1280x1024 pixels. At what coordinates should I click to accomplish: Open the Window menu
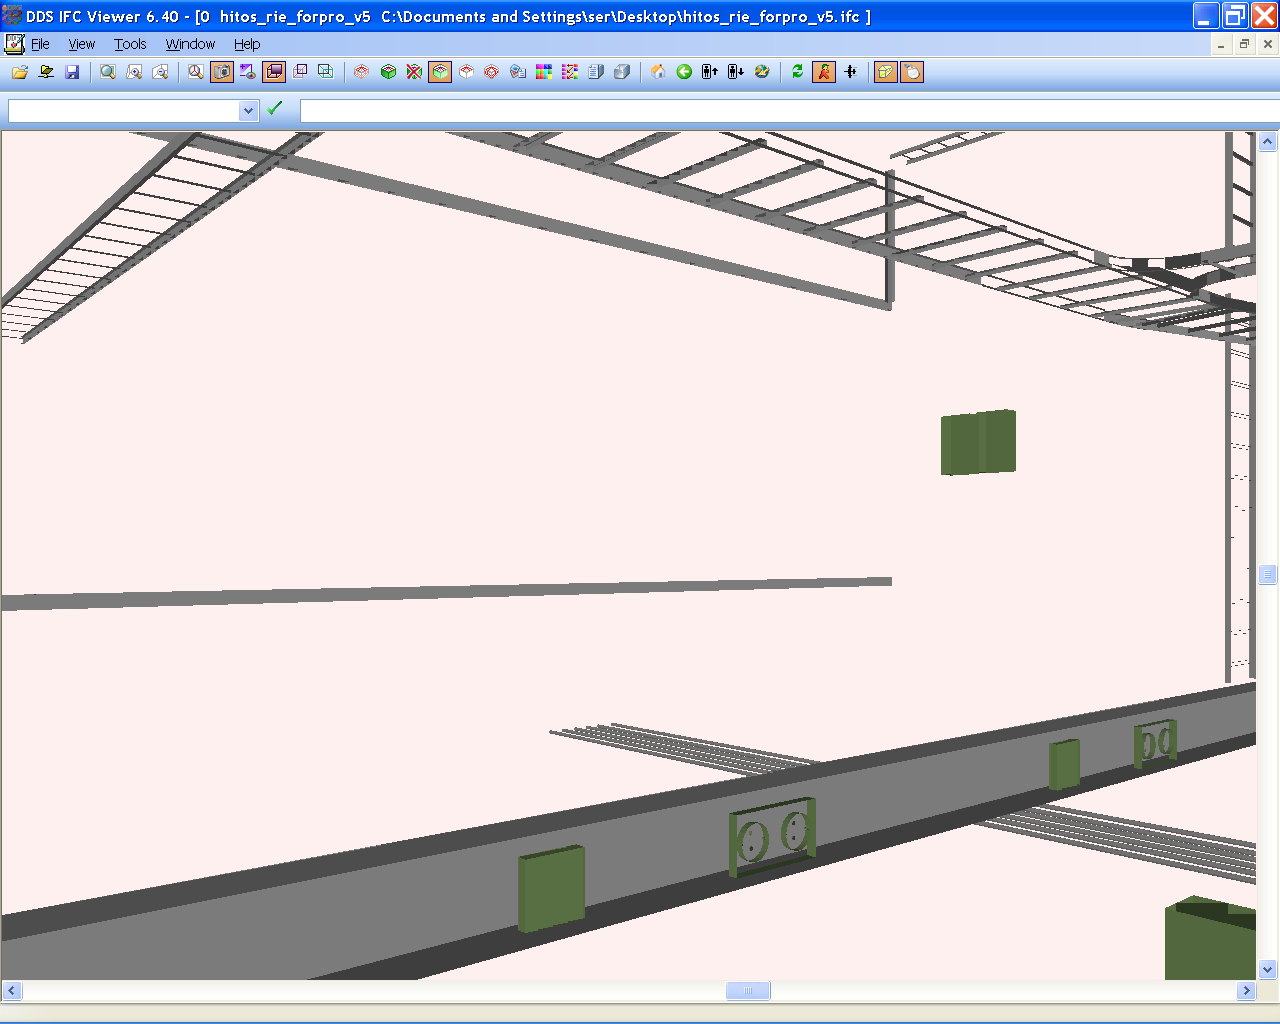click(190, 44)
